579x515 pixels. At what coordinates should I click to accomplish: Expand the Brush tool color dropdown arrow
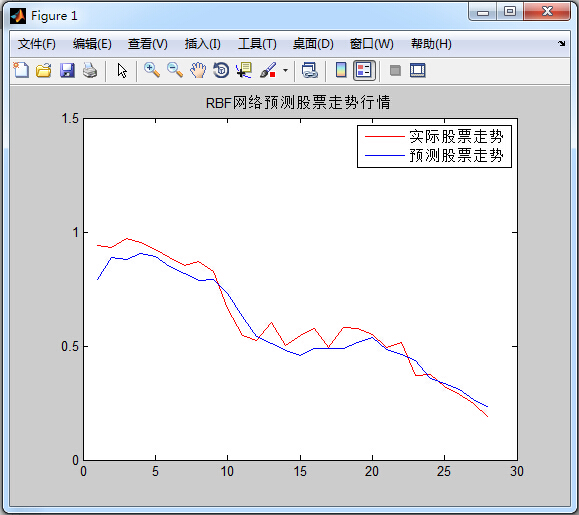[285, 70]
